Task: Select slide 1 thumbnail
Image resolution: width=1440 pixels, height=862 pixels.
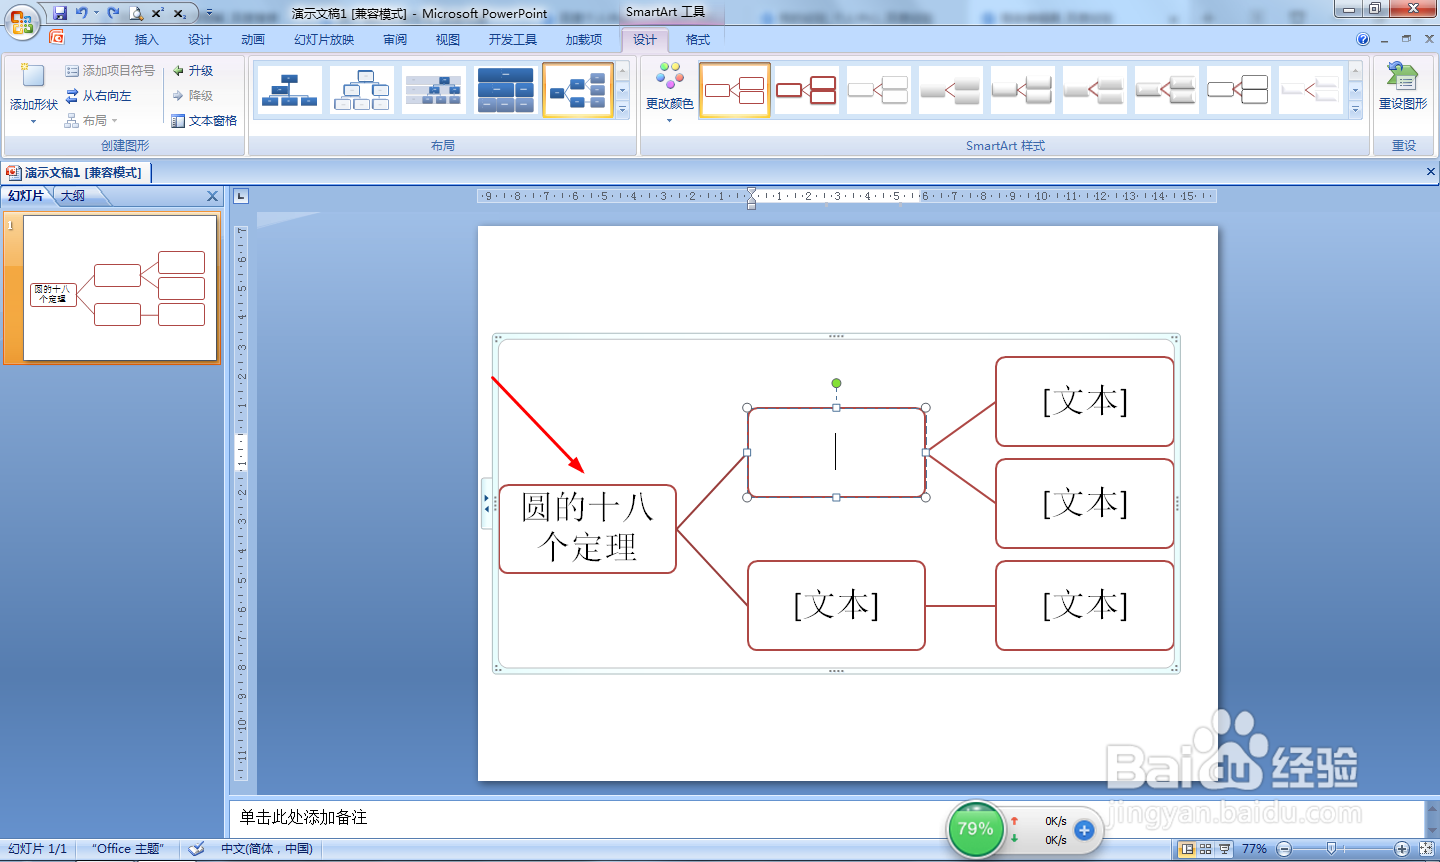Action: [120, 289]
